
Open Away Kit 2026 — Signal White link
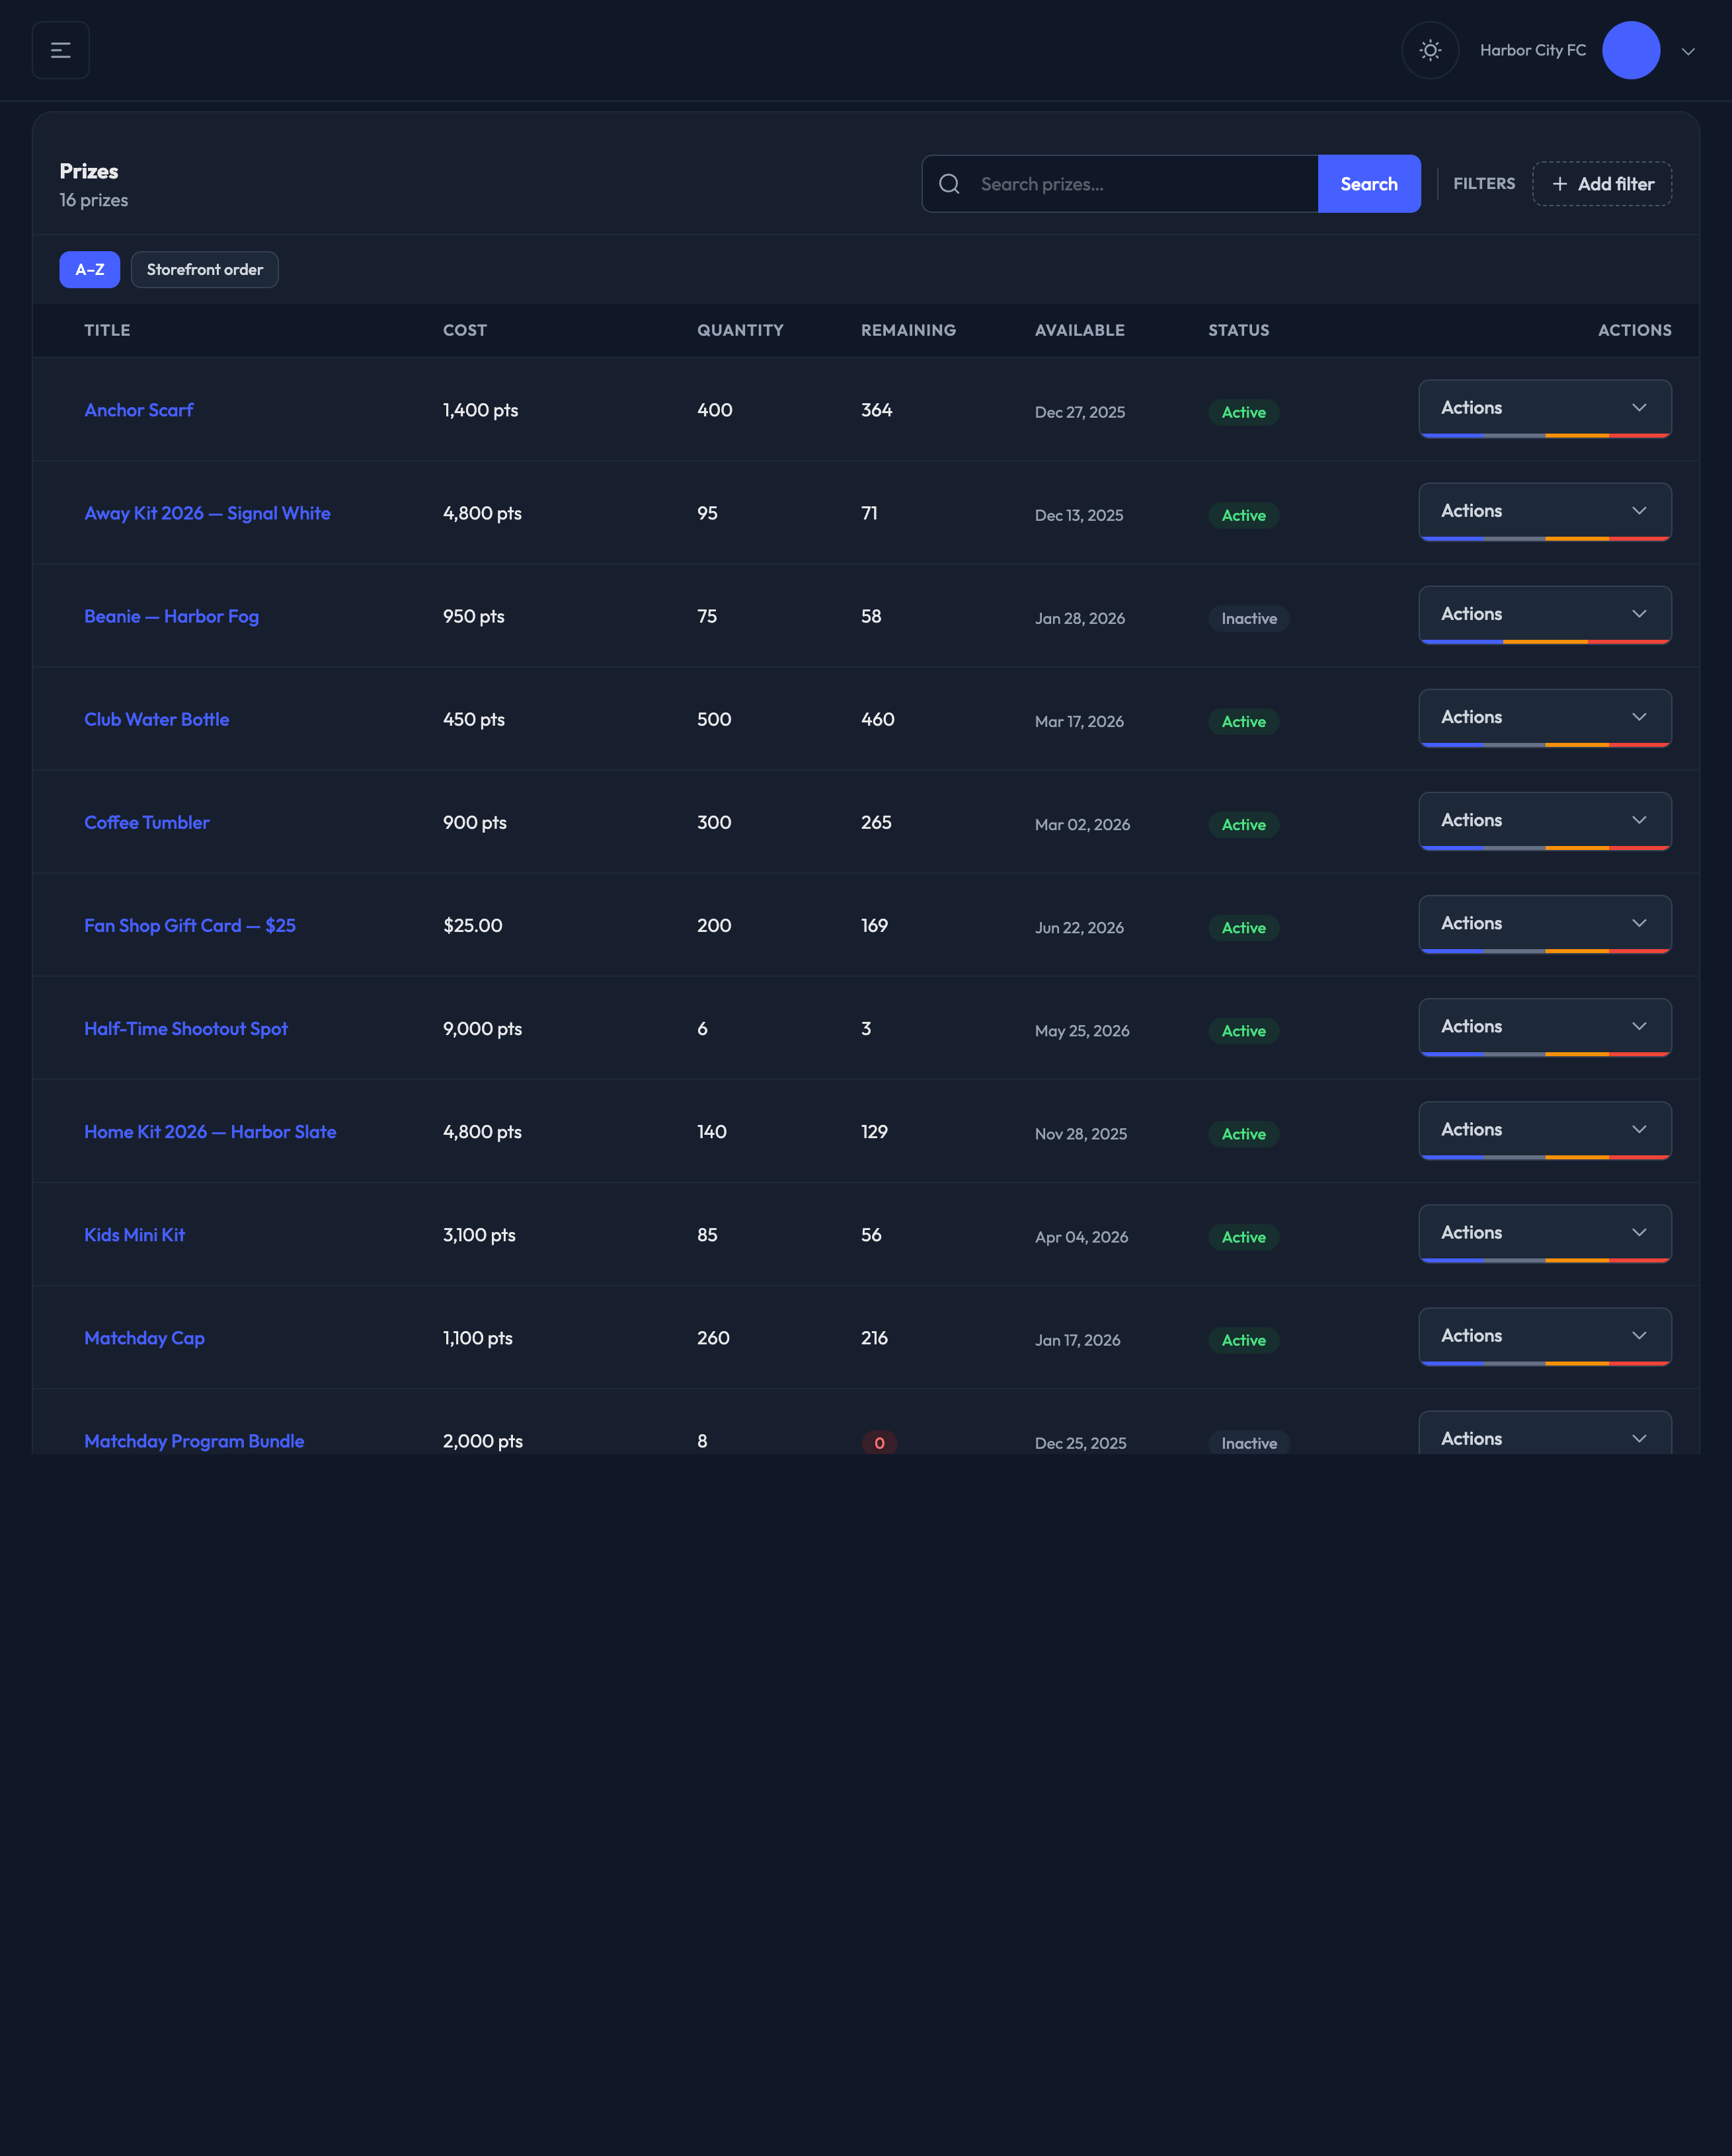tap(207, 513)
